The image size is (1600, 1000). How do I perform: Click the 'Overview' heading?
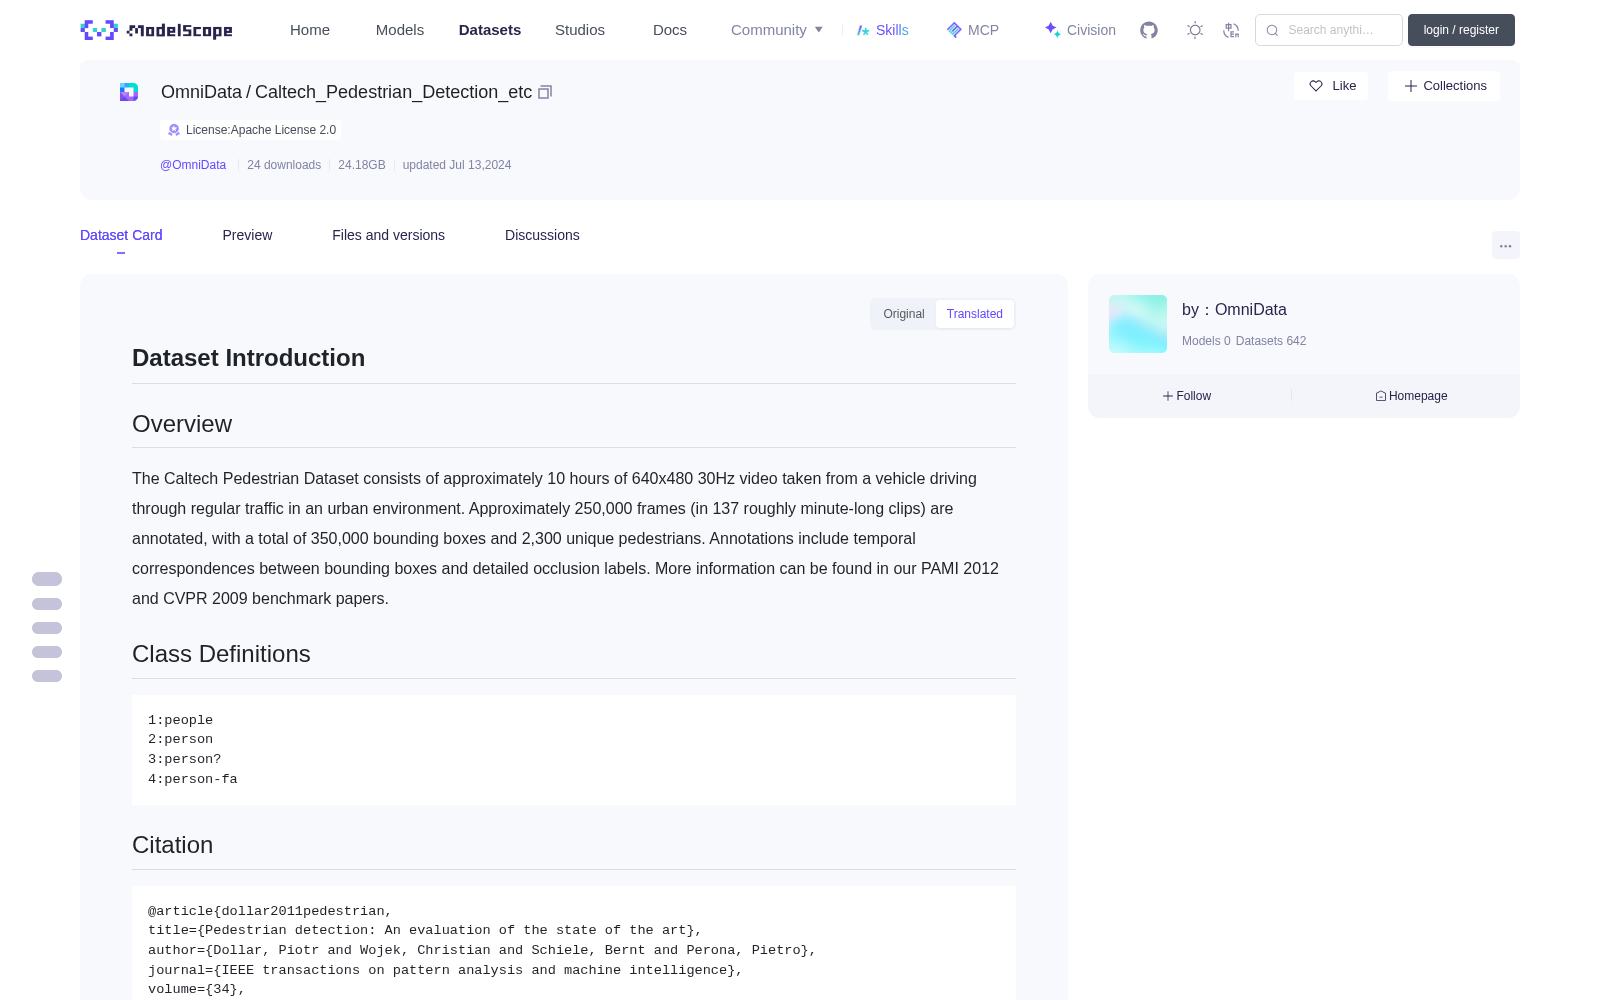coord(182,424)
